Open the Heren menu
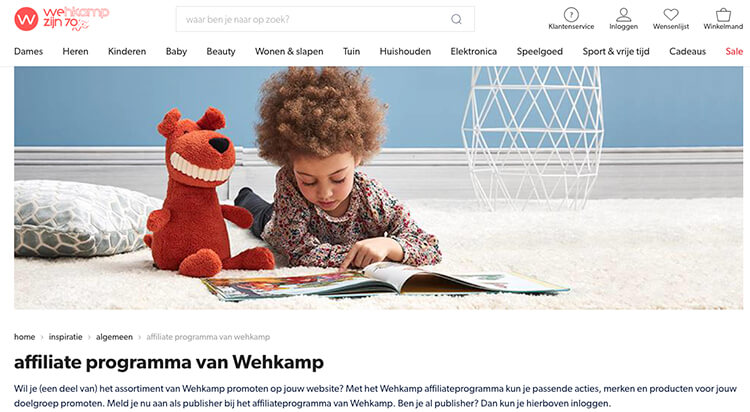This screenshot has width=750, height=412. tap(75, 51)
